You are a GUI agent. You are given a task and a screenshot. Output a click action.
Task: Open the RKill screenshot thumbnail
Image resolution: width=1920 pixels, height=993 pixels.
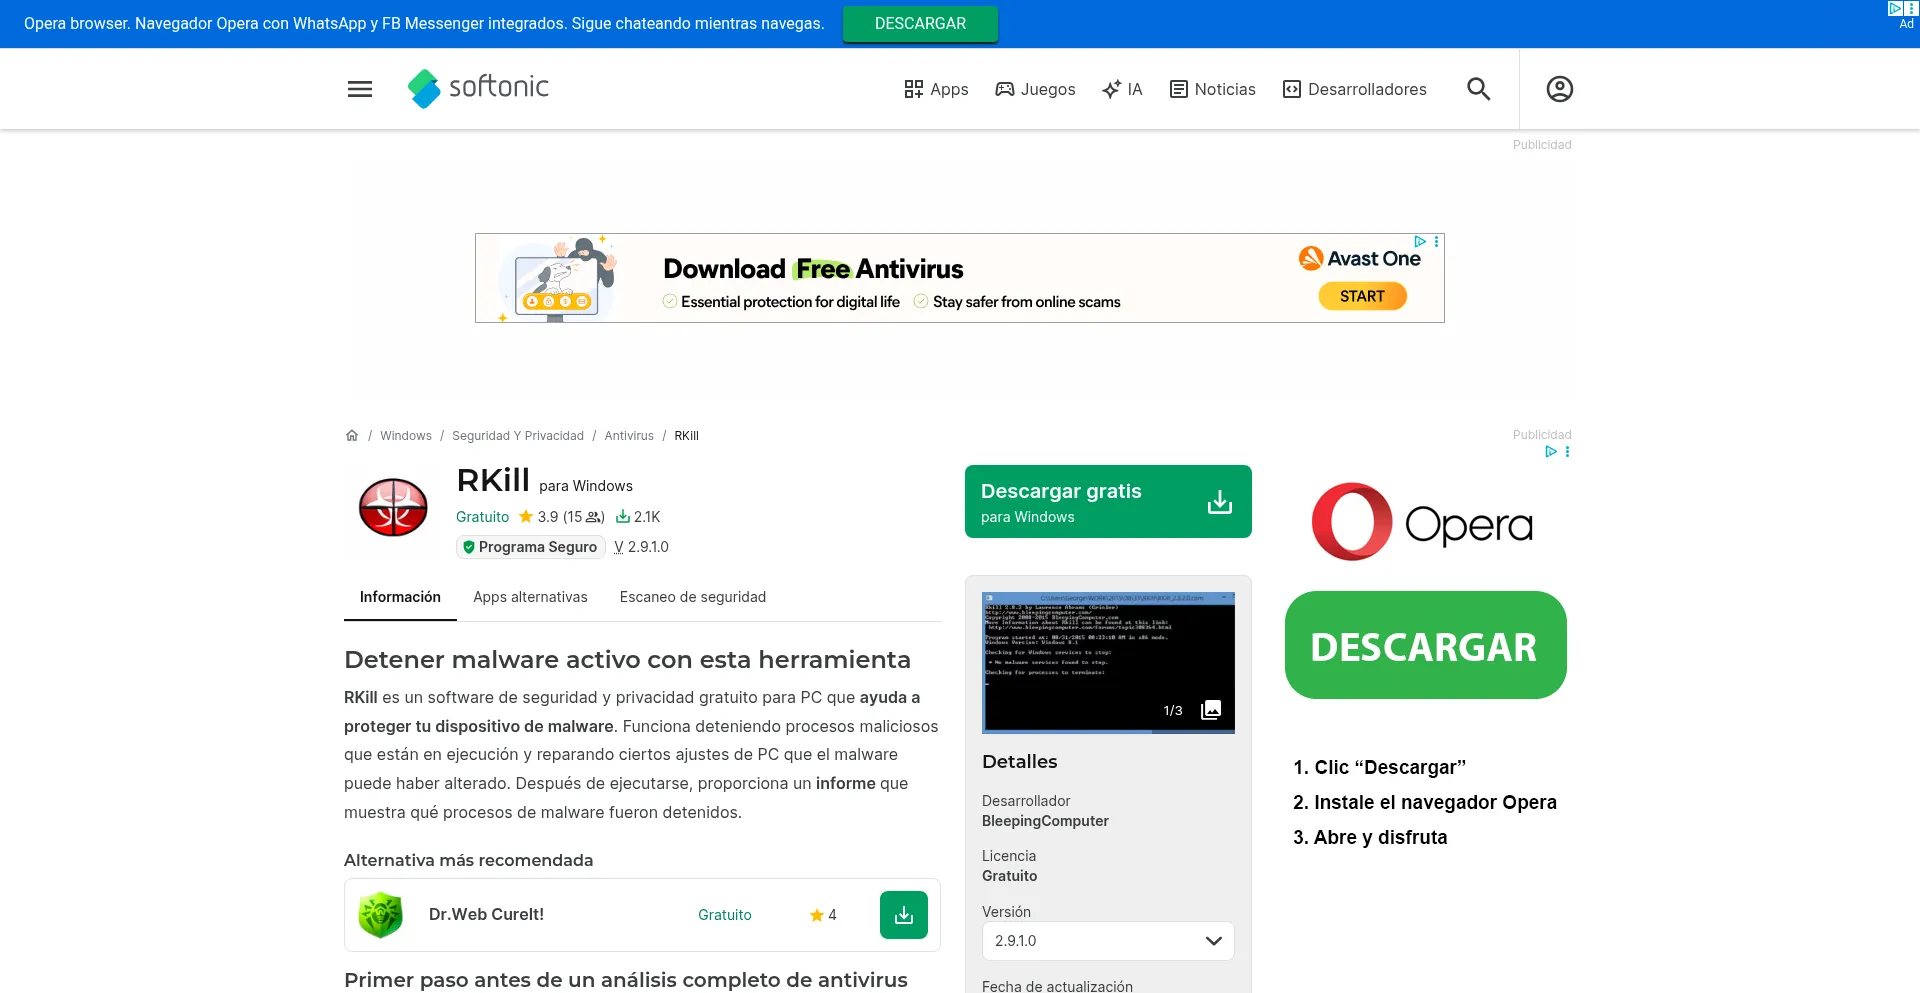coord(1108,663)
